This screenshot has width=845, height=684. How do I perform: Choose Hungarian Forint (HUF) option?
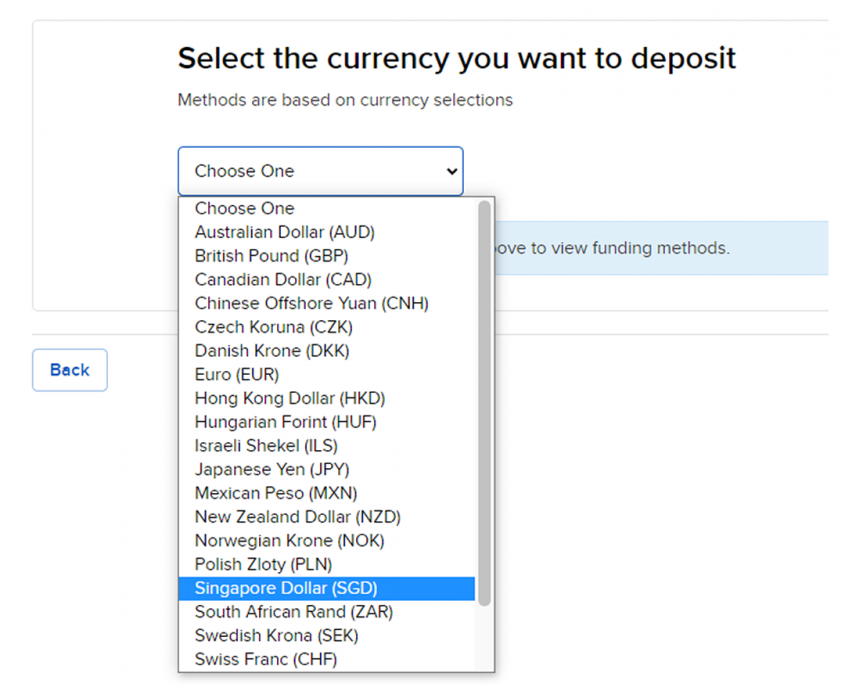285,422
